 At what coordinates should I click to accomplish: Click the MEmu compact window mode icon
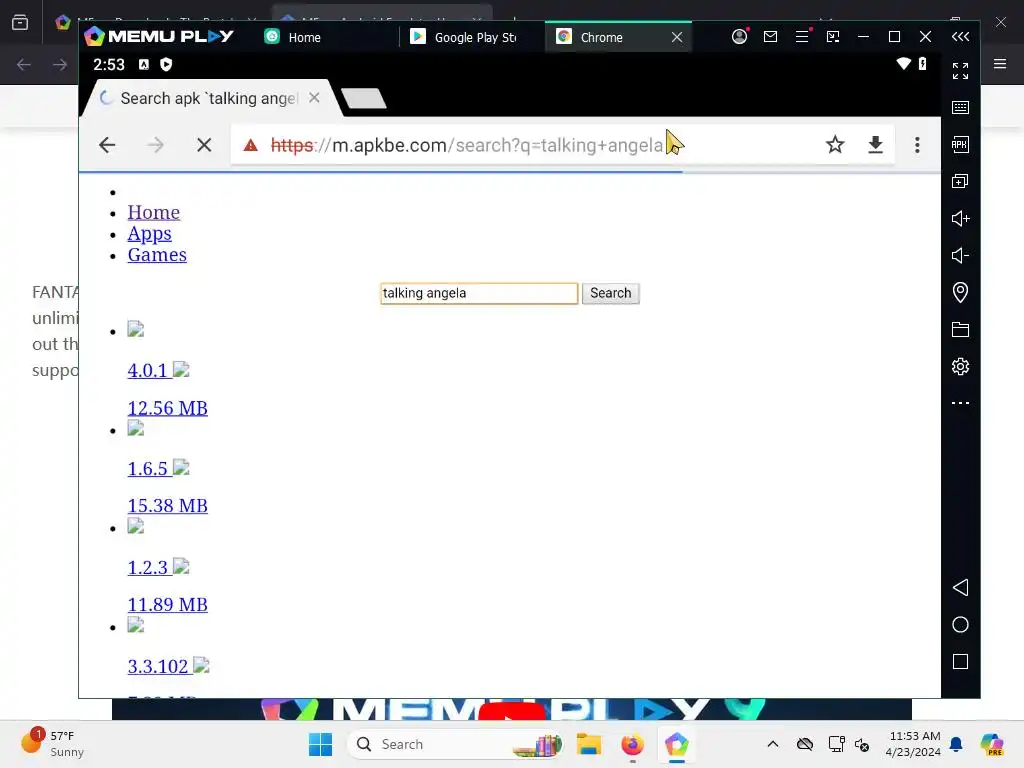(833, 37)
